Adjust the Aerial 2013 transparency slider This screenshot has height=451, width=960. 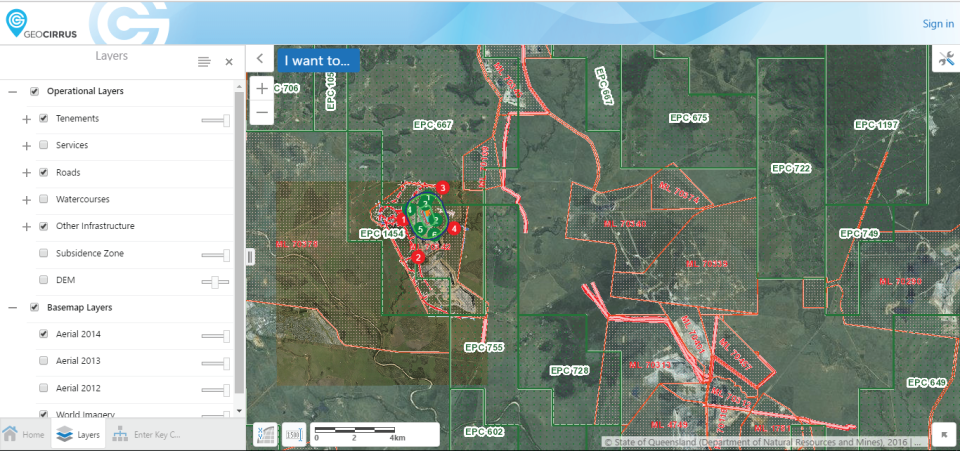tap(216, 363)
